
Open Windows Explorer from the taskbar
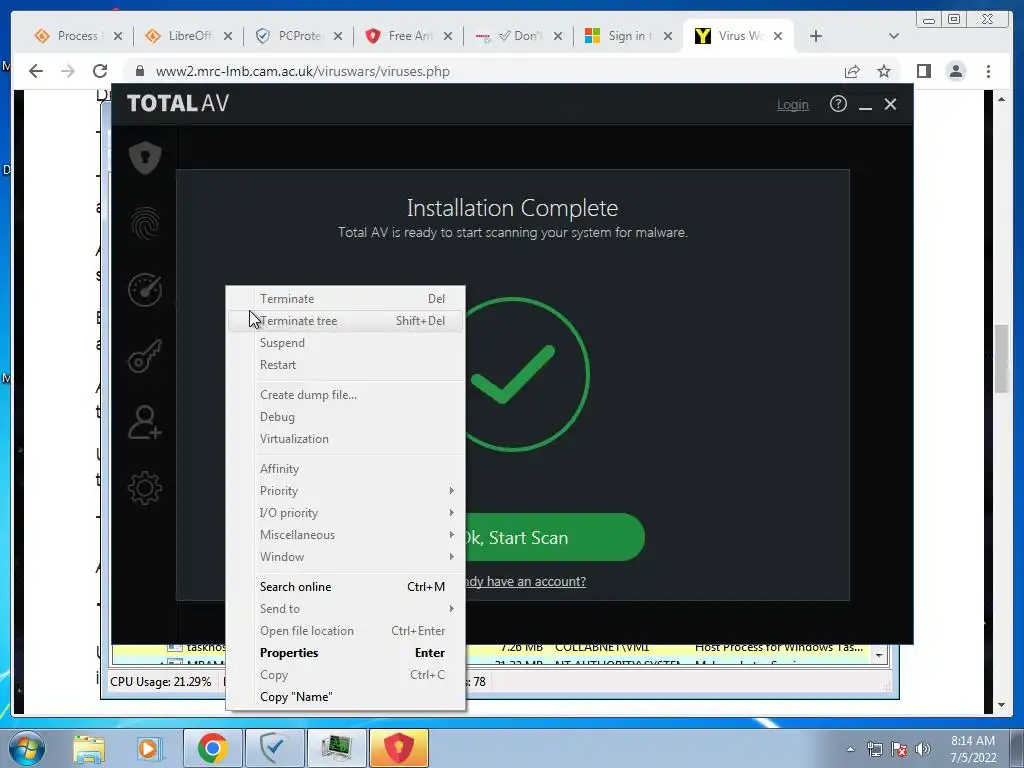pos(89,748)
